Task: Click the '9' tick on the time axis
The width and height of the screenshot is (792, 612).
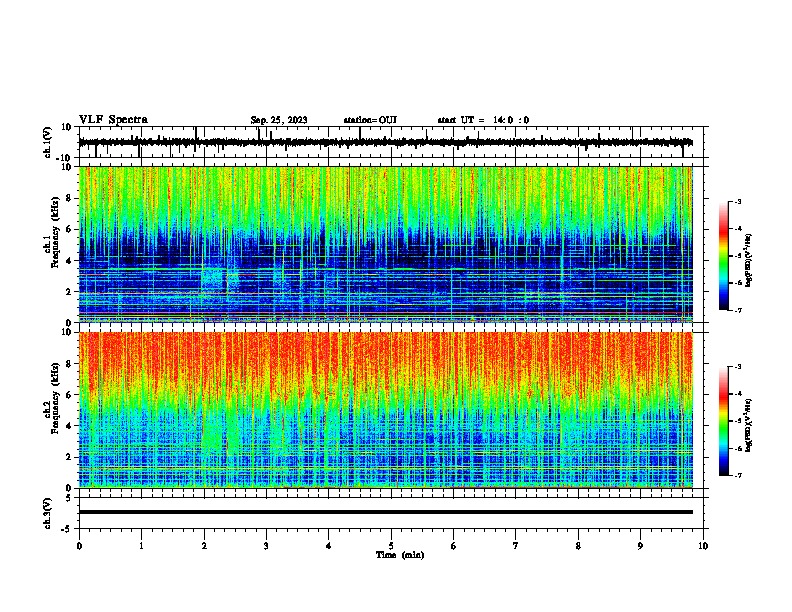Action: 640,546
